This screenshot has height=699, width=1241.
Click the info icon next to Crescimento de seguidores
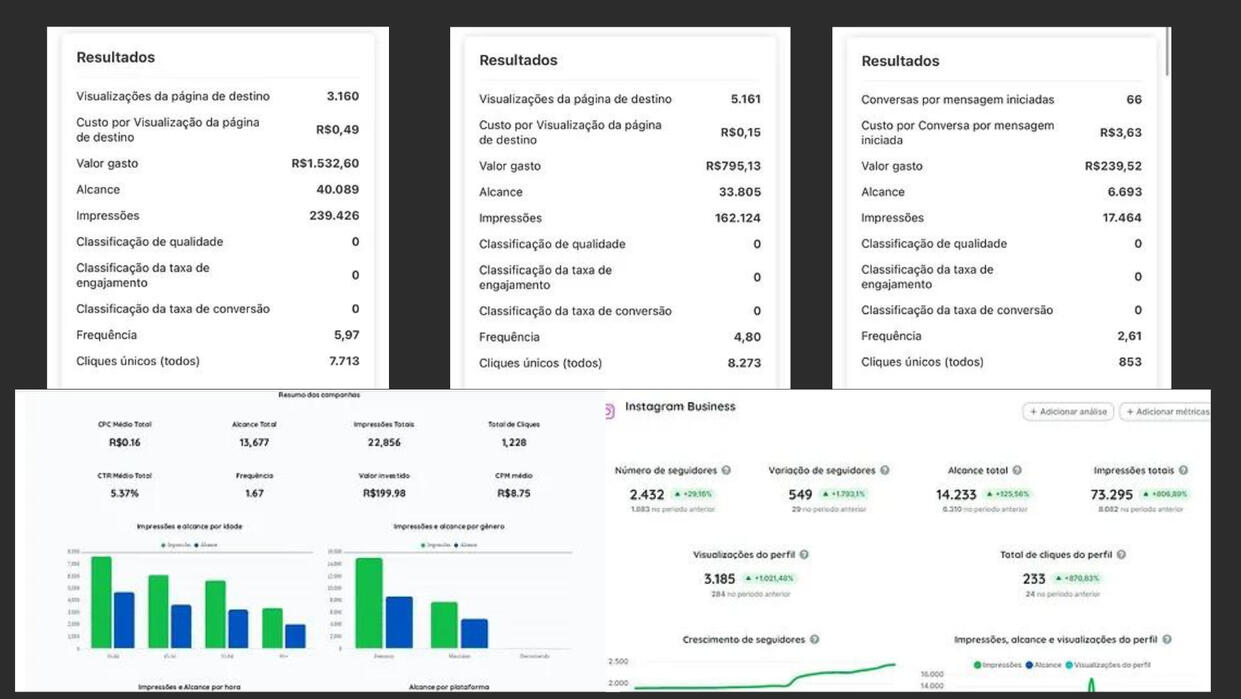tap(814, 640)
